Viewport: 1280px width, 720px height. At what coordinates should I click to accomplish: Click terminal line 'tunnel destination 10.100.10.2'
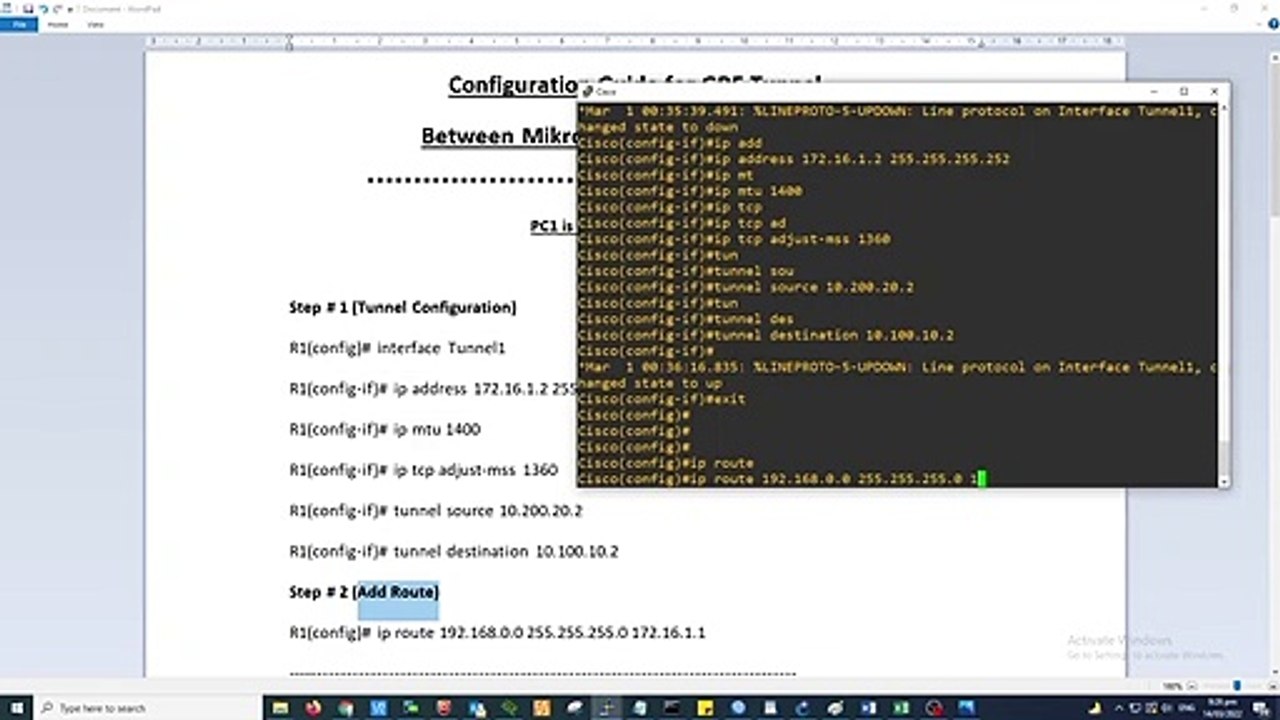point(766,335)
